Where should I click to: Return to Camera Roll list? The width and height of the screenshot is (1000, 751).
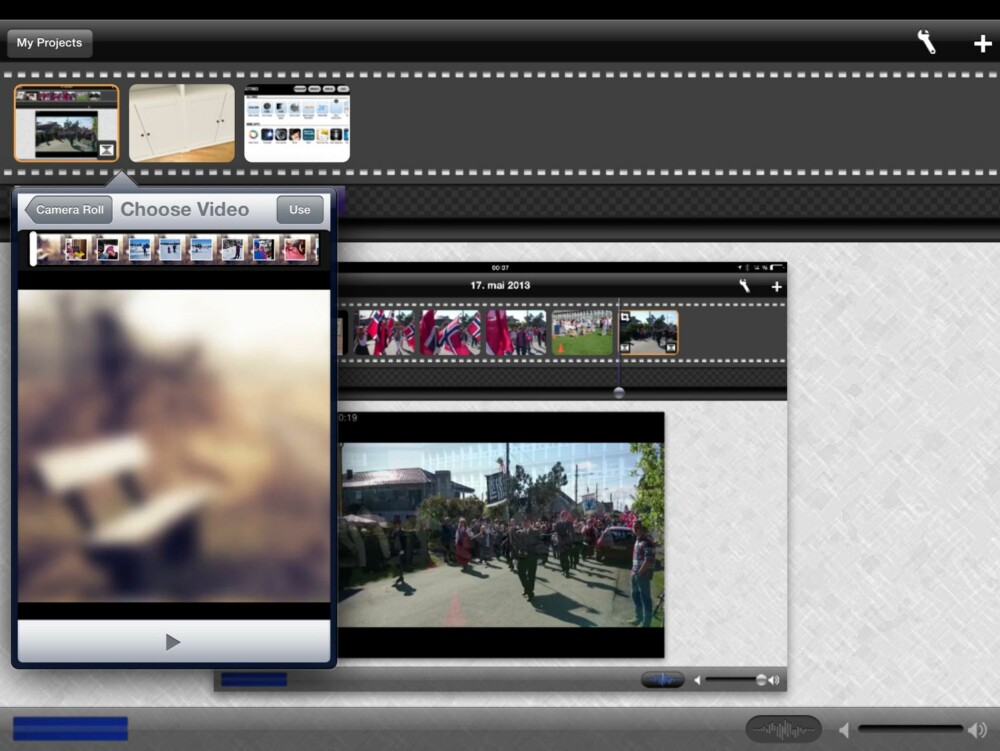coord(69,210)
